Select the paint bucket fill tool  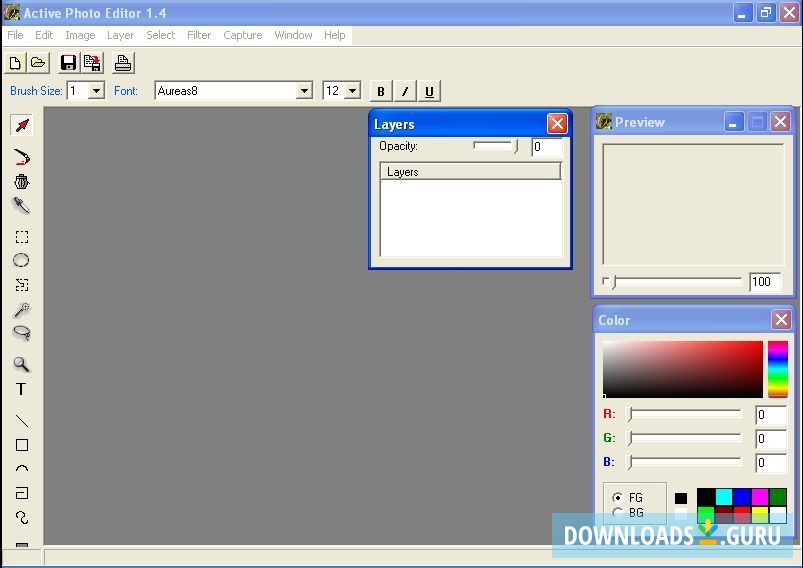22,181
